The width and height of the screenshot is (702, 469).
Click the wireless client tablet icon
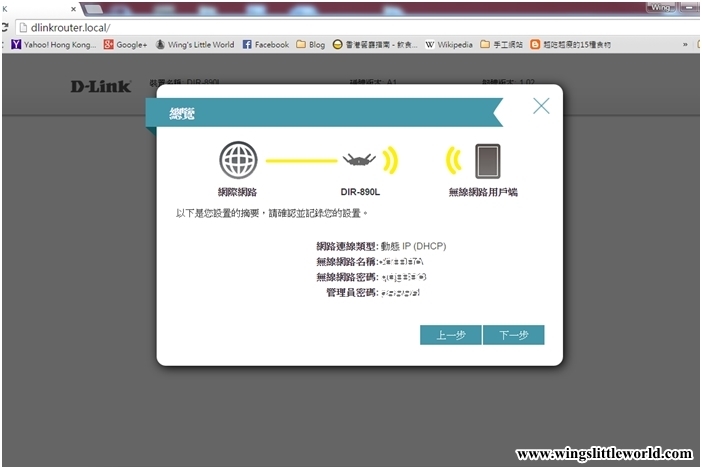tap(487, 160)
